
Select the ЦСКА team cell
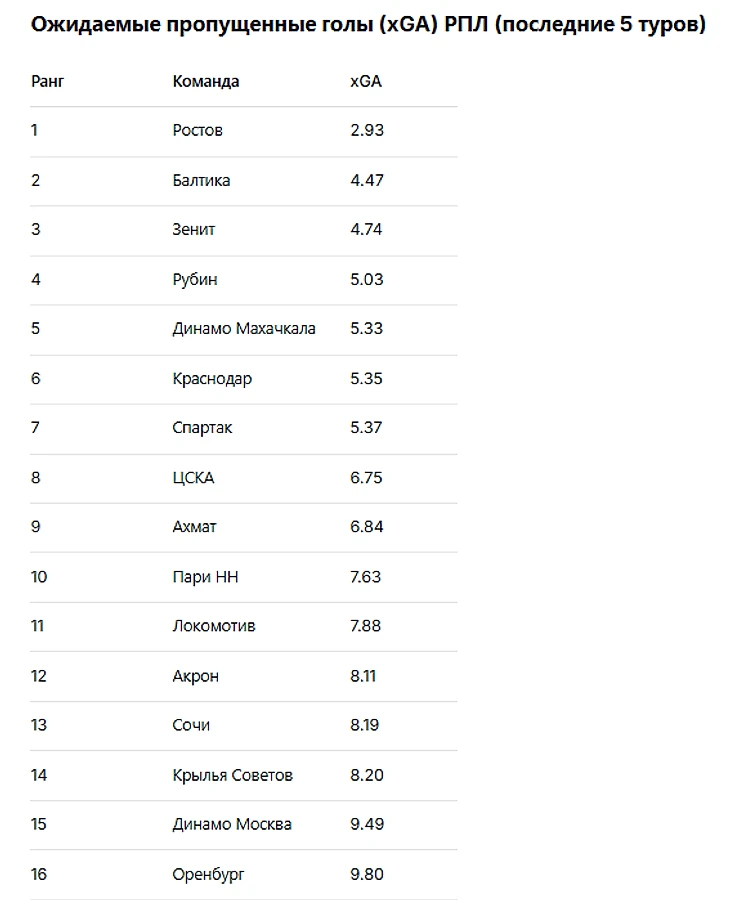(192, 477)
